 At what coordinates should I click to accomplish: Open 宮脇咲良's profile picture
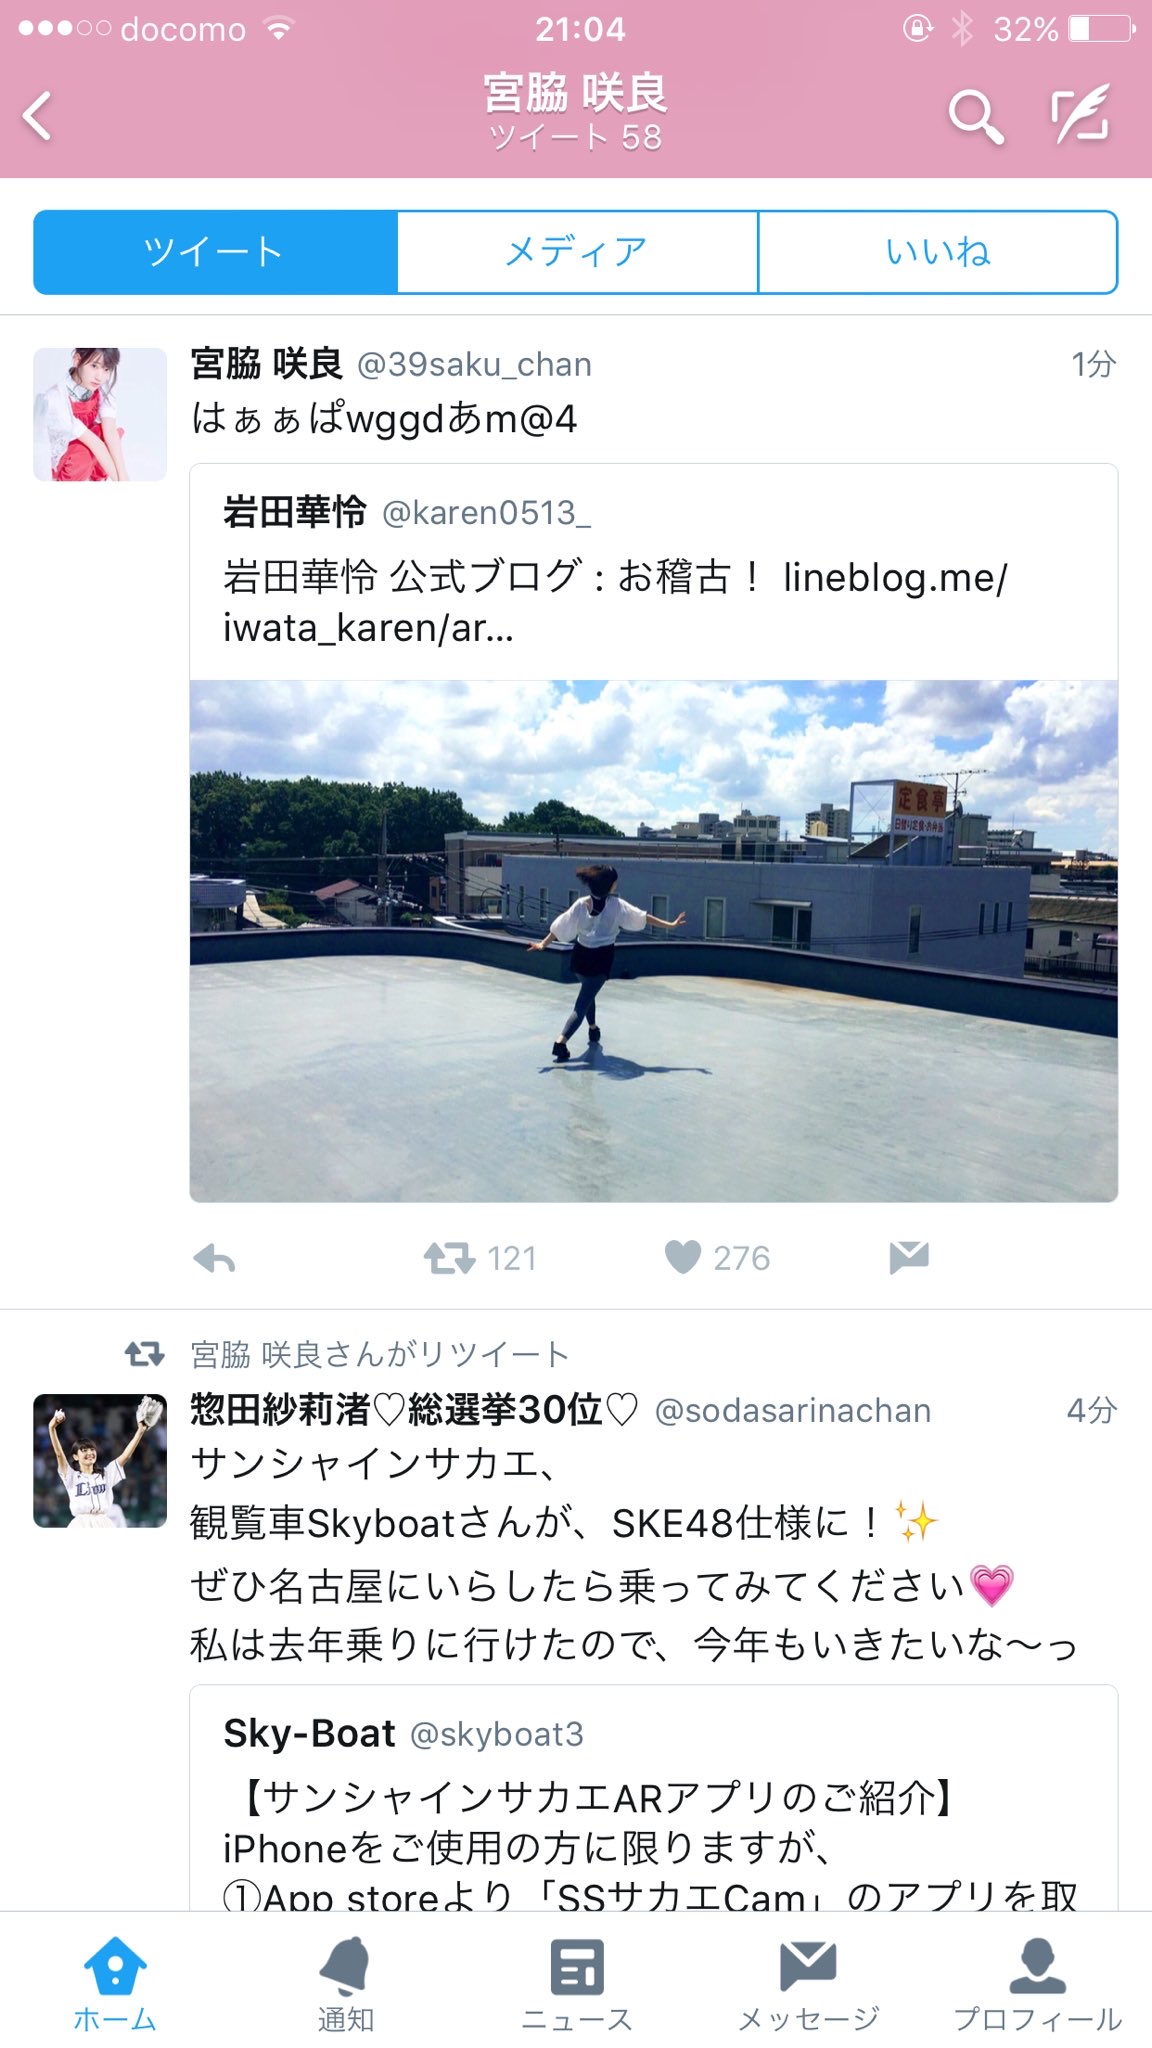click(x=100, y=414)
